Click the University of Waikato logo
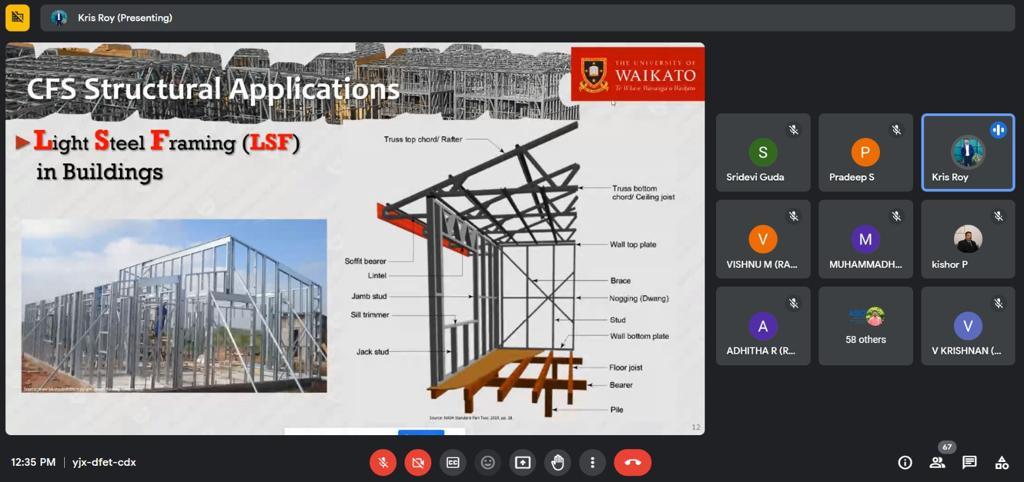 click(637, 74)
